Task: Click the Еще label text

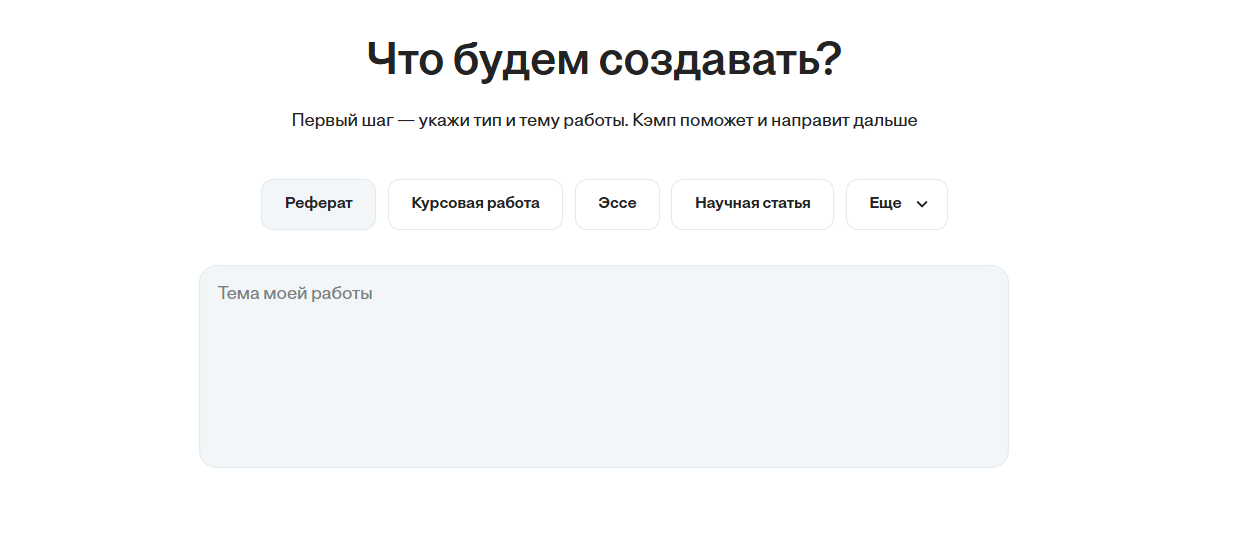Action: coord(885,204)
